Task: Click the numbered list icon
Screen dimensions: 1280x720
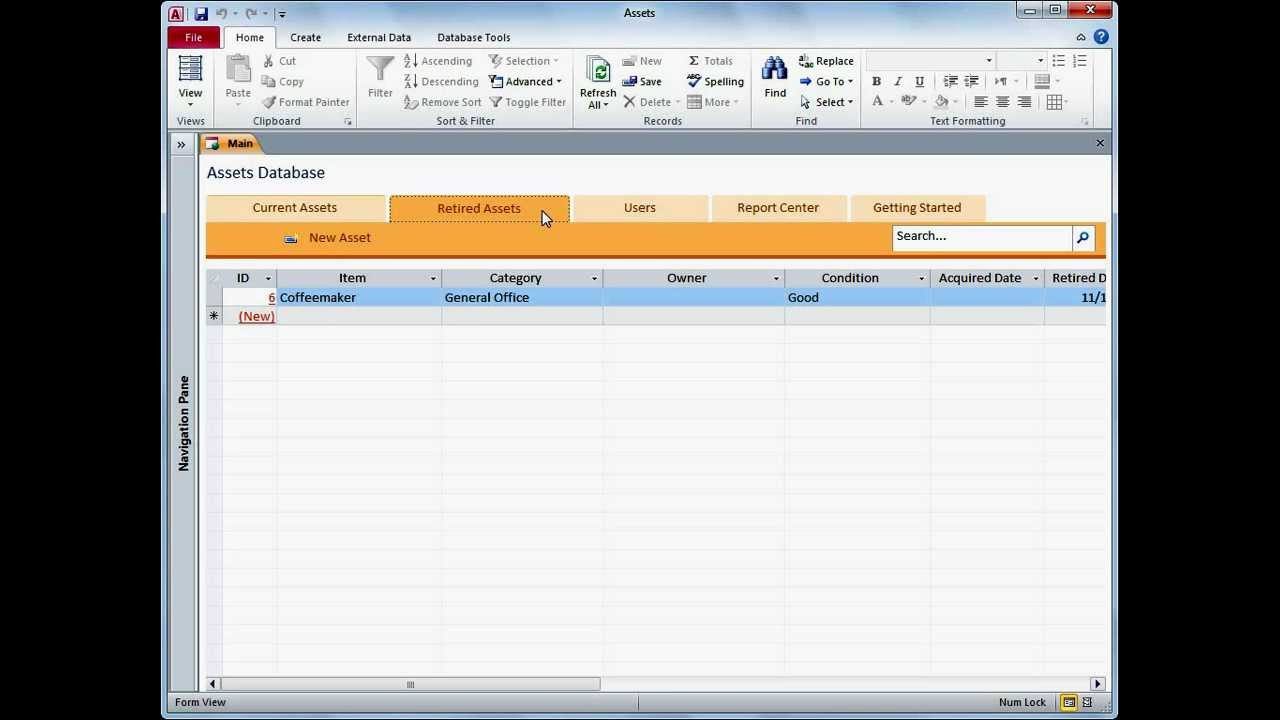Action: (x=1080, y=61)
